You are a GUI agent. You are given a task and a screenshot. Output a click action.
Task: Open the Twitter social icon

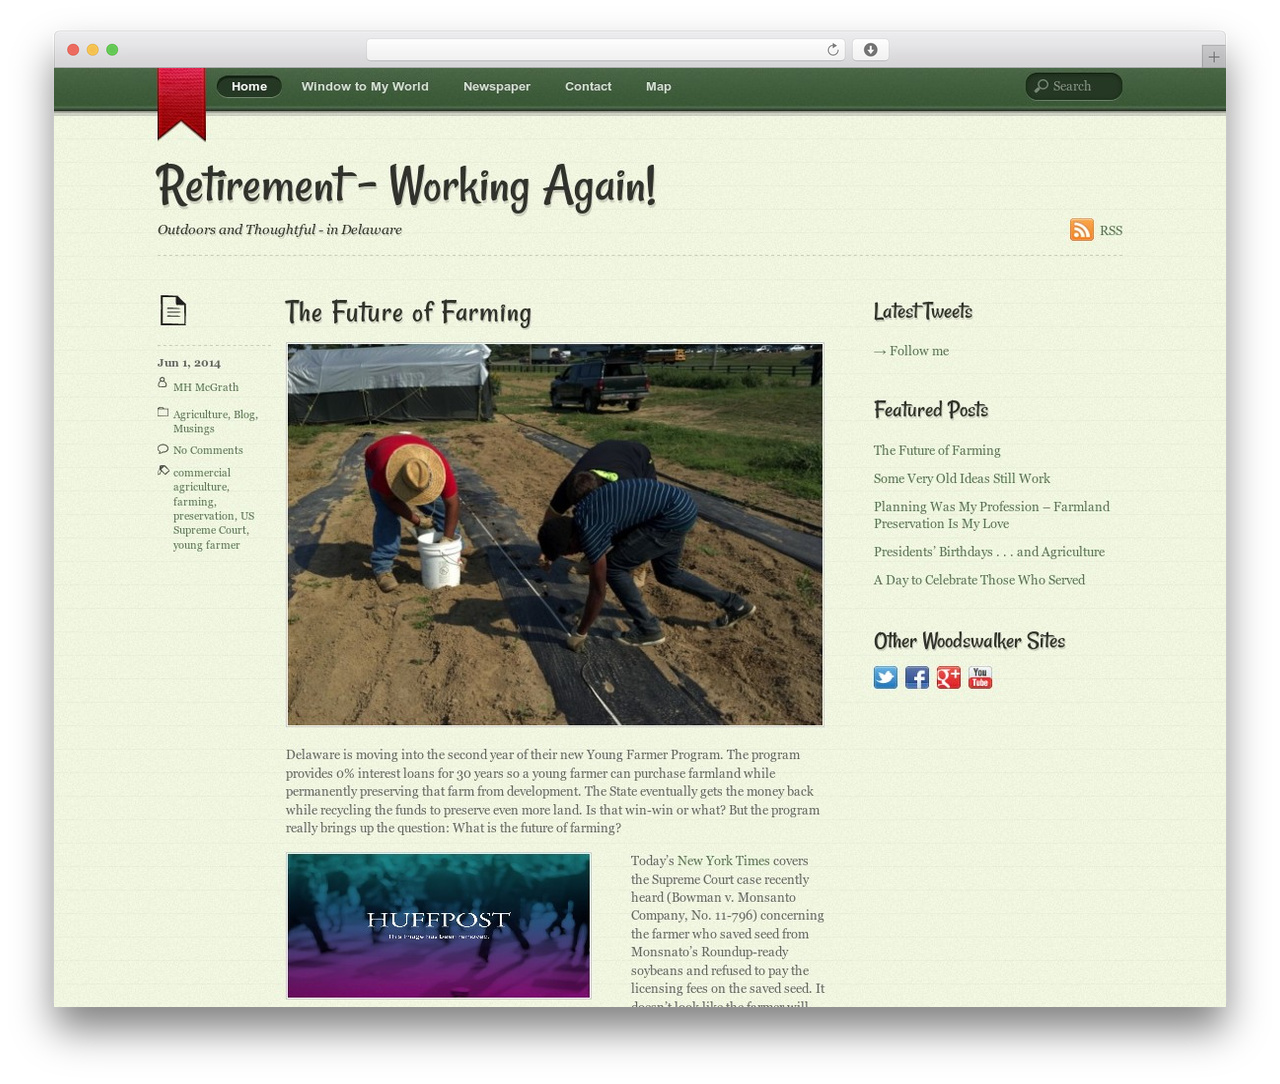885,678
